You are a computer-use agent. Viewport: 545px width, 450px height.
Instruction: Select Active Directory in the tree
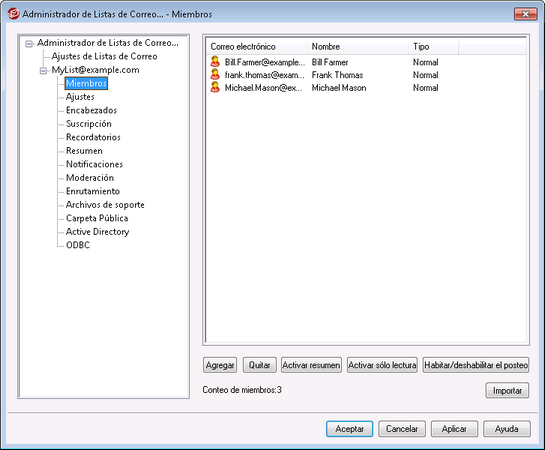[97, 231]
